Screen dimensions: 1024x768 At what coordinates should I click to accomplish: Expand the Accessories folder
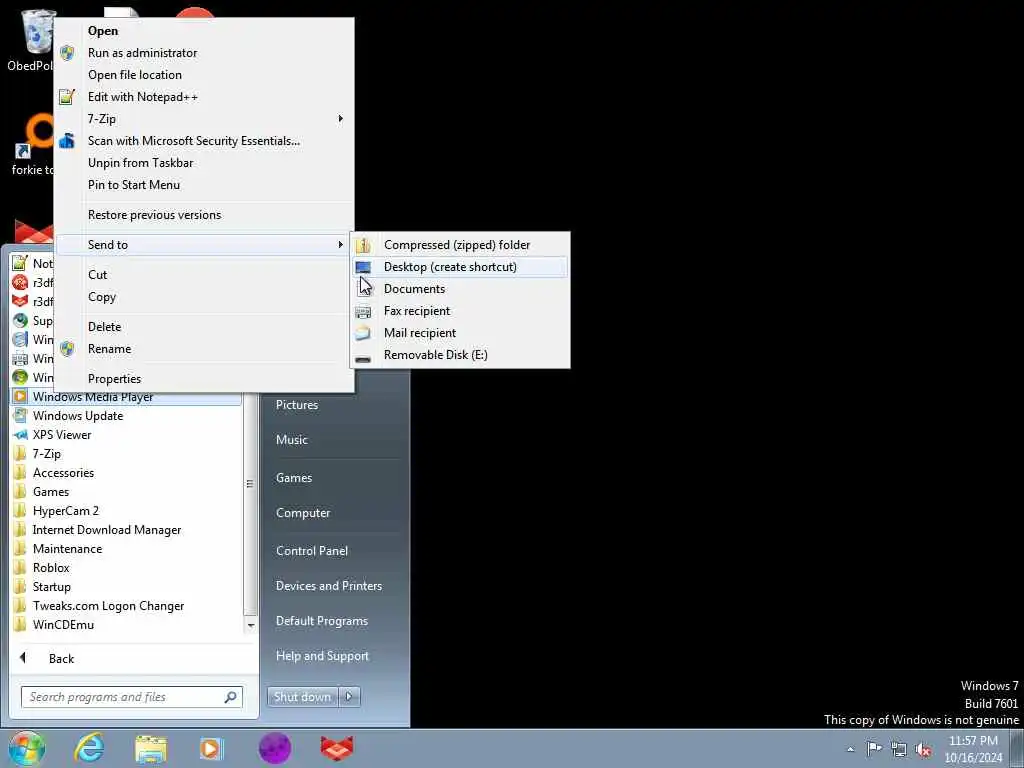tap(127, 473)
